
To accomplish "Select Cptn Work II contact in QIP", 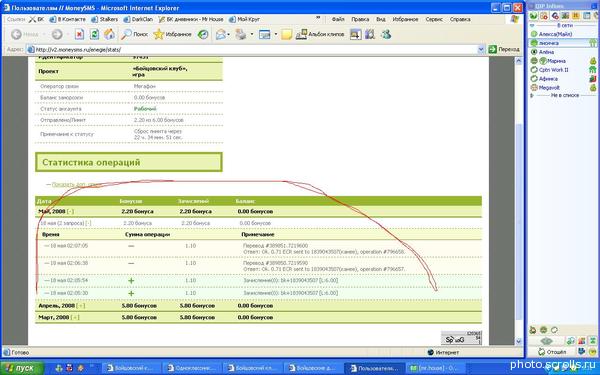I will (x=553, y=70).
